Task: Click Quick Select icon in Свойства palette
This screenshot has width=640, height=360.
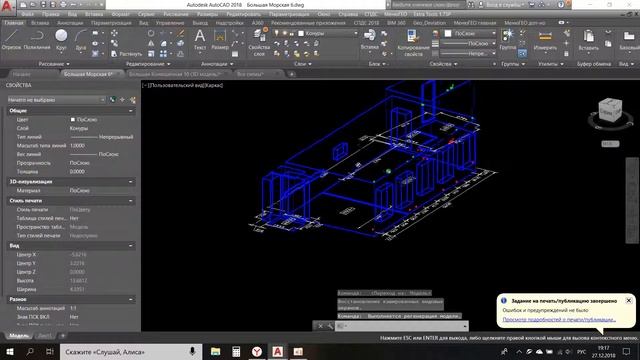Action: coord(133,100)
